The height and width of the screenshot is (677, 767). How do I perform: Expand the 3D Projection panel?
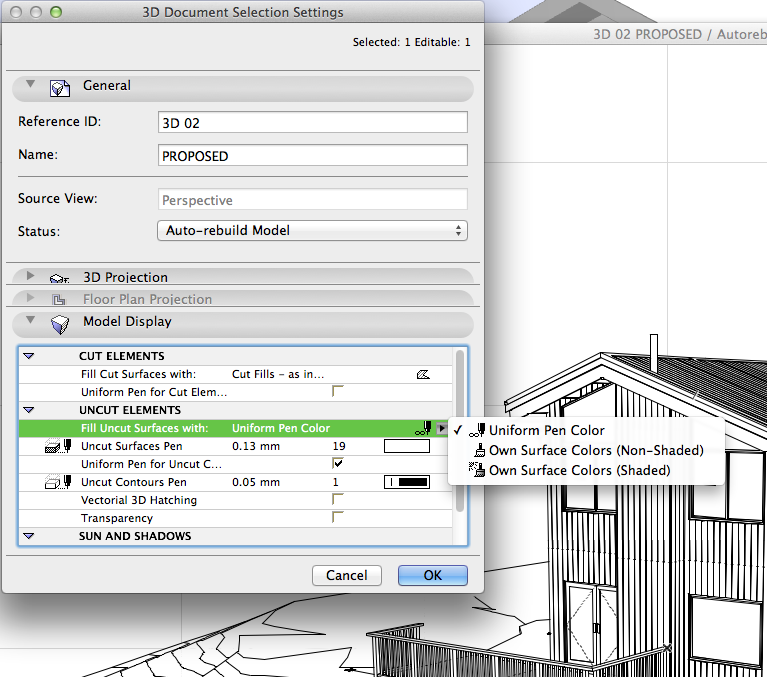click(x=30, y=275)
